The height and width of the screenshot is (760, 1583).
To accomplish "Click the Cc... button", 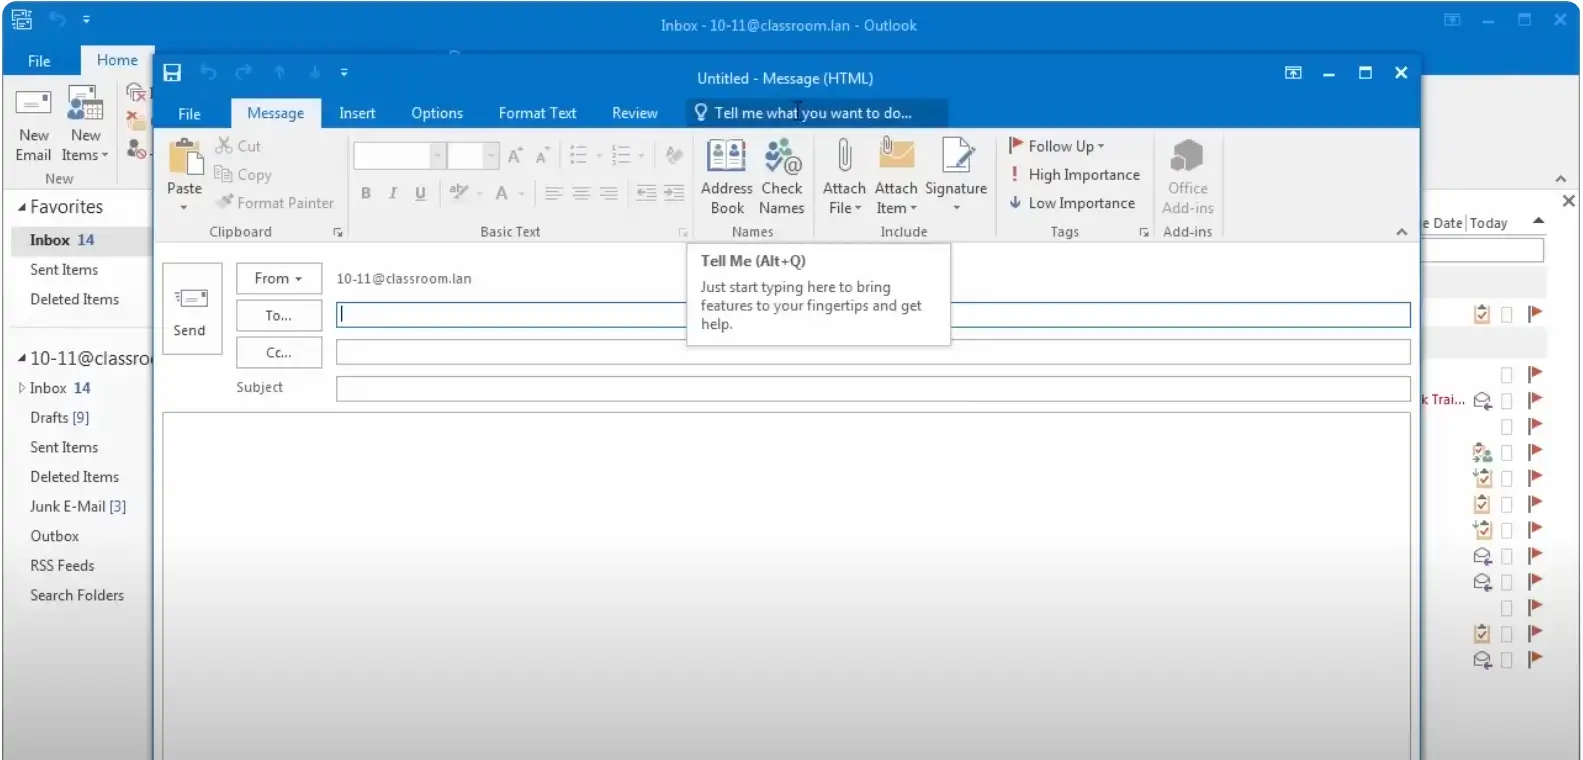I will [278, 352].
